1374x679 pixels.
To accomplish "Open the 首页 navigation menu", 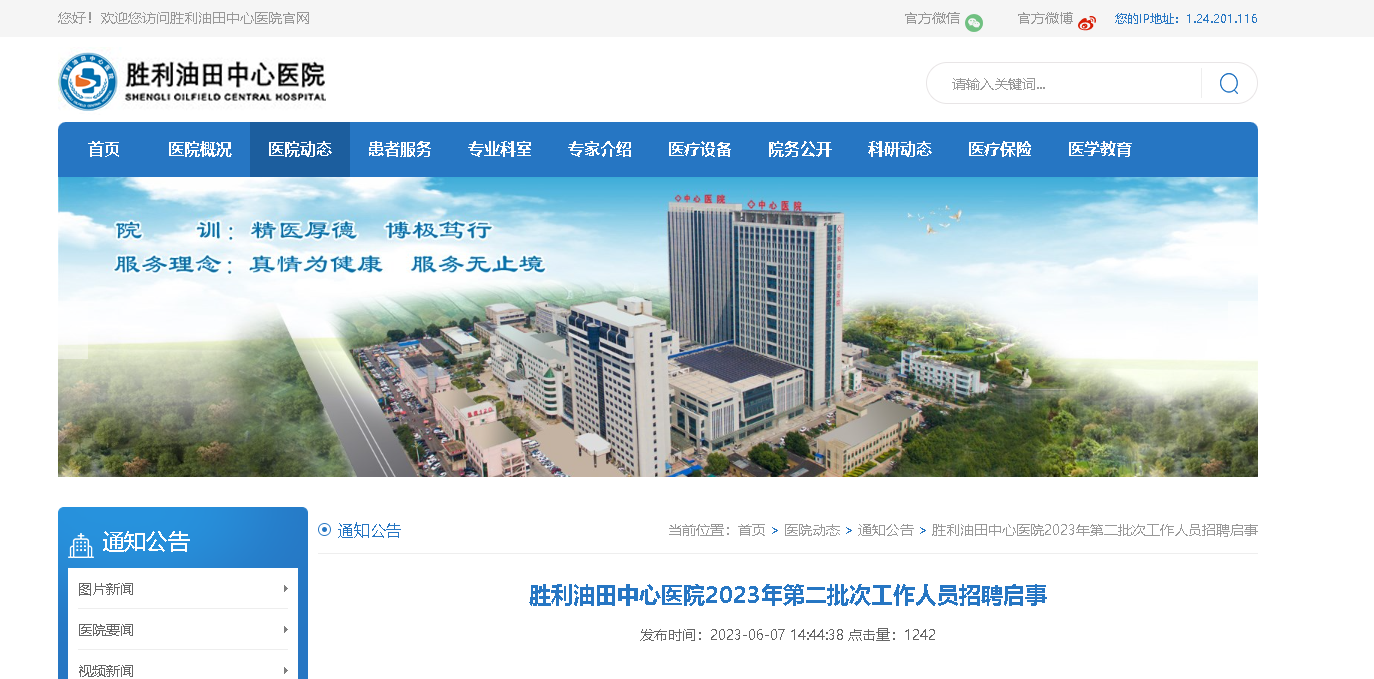I will [x=104, y=150].
